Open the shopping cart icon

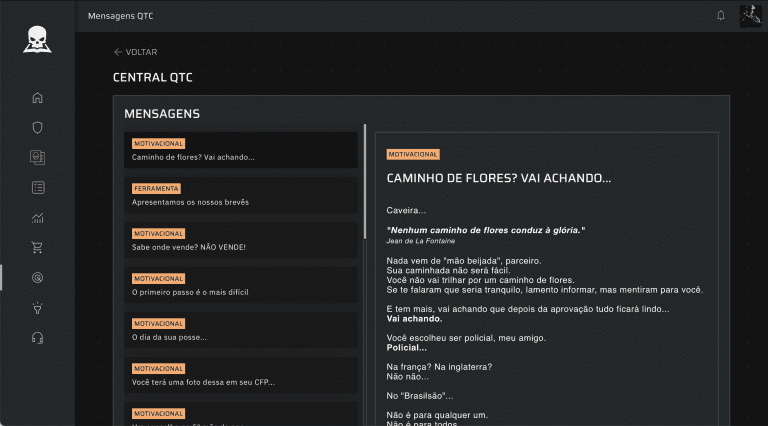pyautogui.click(x=38, y=247)
